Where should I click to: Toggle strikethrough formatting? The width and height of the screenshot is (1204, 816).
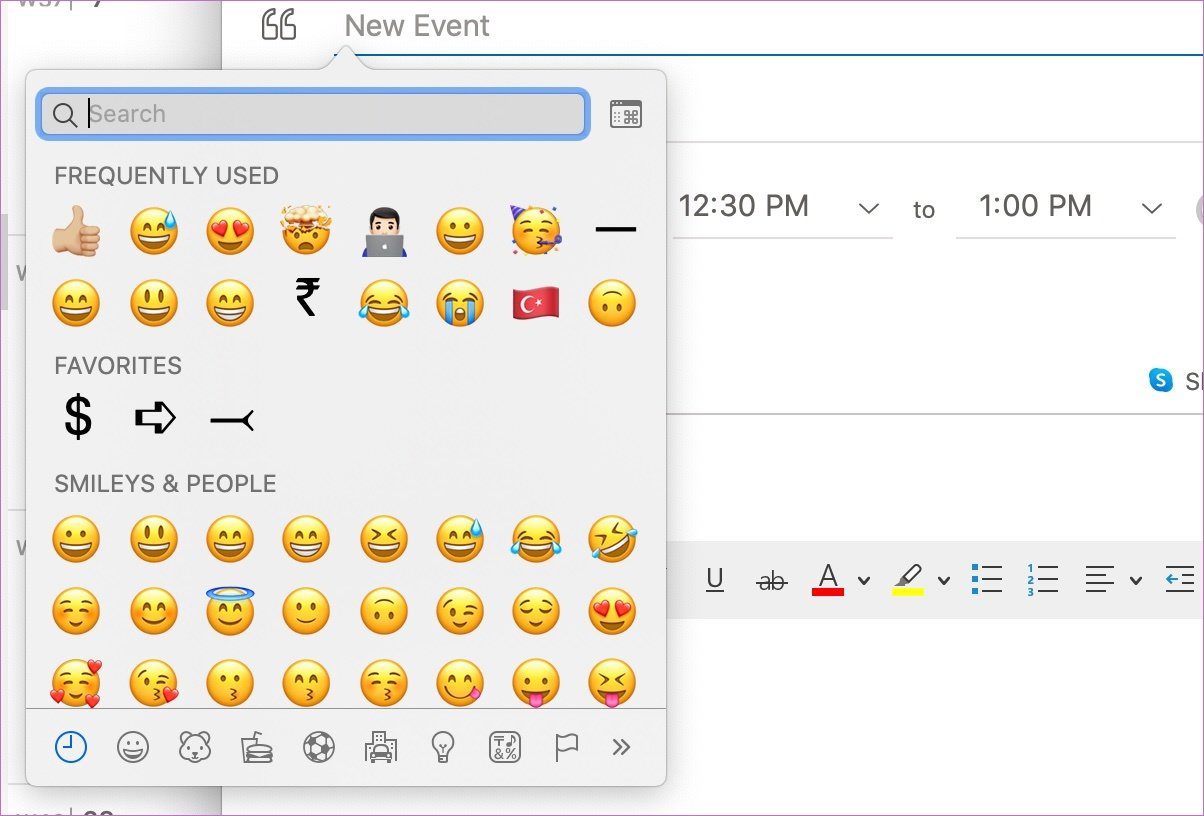pos(771,580)
